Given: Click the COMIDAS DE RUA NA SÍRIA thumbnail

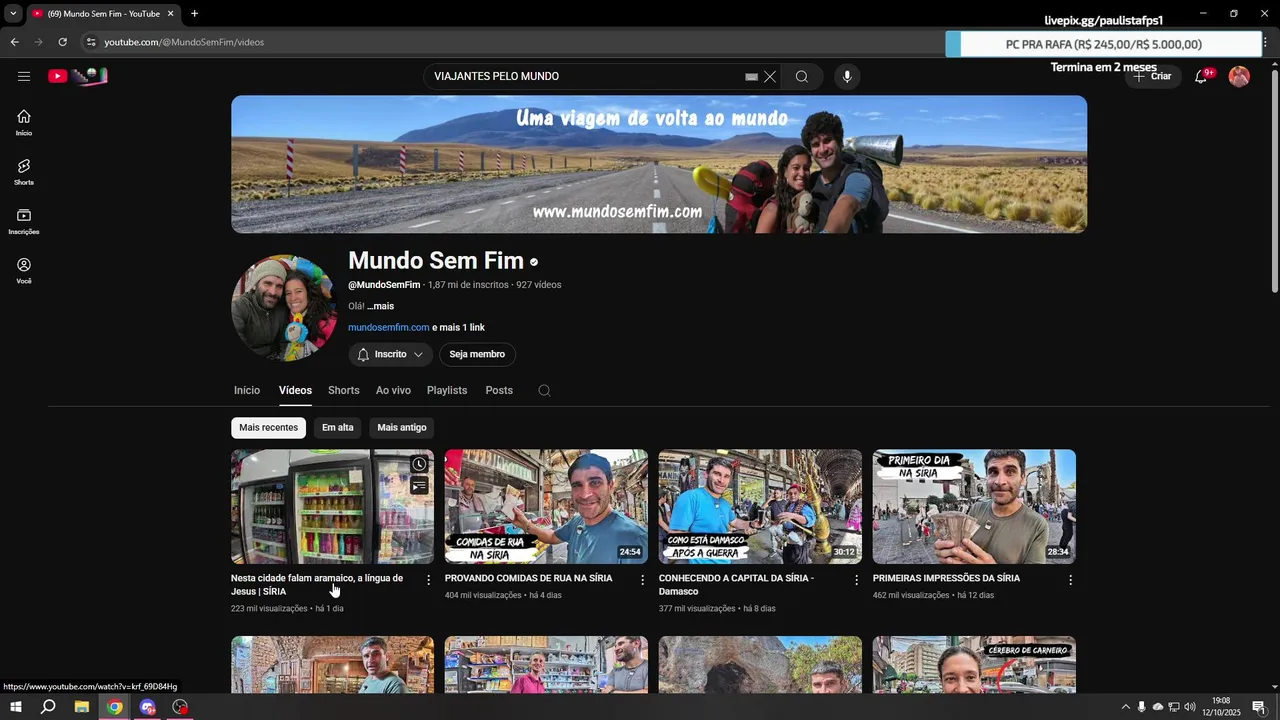Looking at the screenshot, I should click(546, 507).
